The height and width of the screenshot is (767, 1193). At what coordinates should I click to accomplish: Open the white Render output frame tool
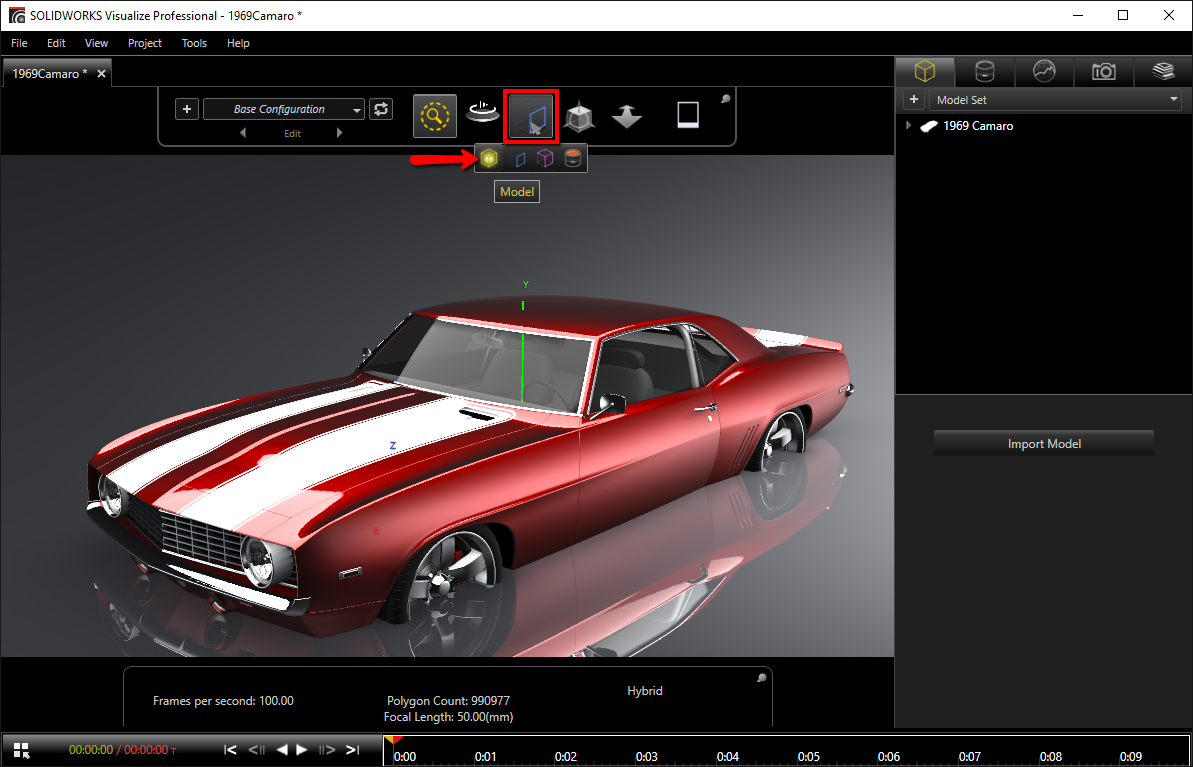(x=688, y=115)
